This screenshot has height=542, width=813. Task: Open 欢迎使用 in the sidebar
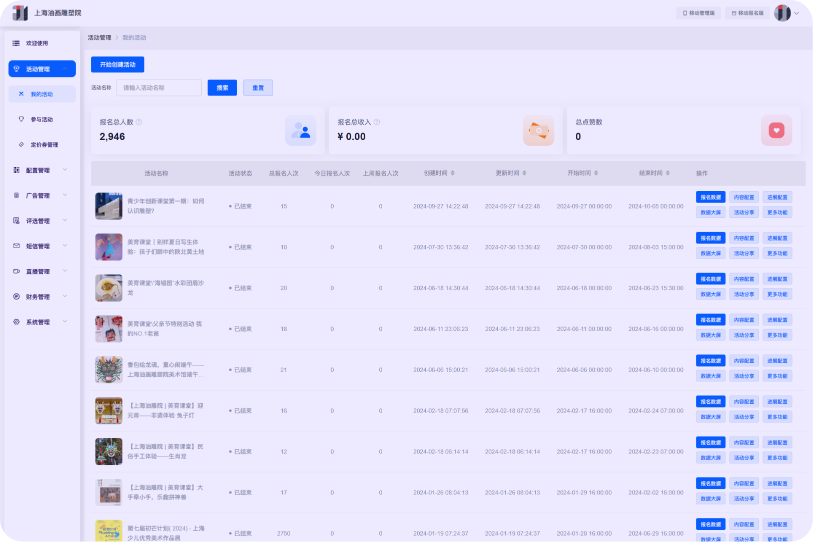(41, 43)
